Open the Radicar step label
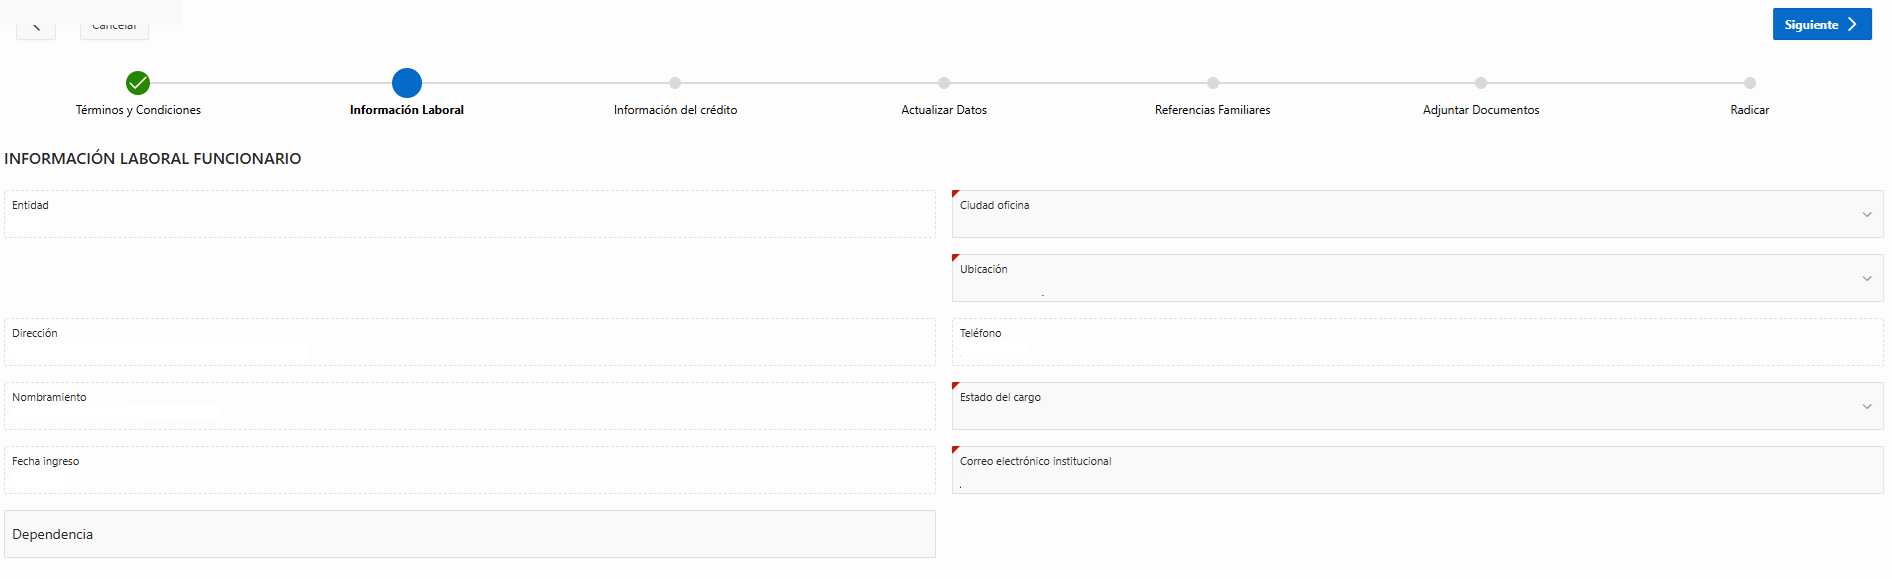Screen dimensions: 1892x579 [1750, 110]
